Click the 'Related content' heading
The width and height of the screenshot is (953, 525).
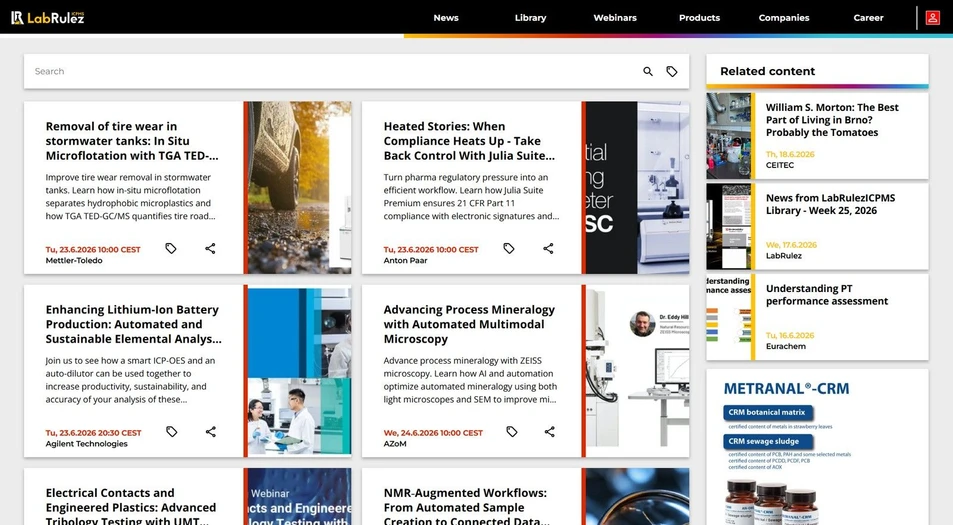click(x=768, y=71)
